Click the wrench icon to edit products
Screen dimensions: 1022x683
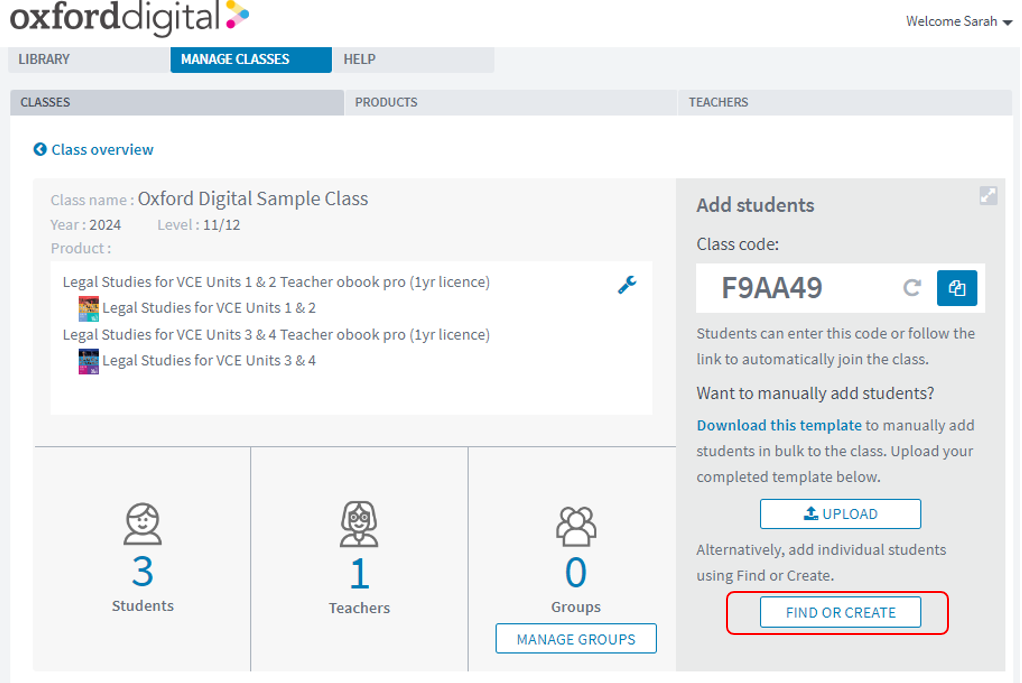point(627,285)
